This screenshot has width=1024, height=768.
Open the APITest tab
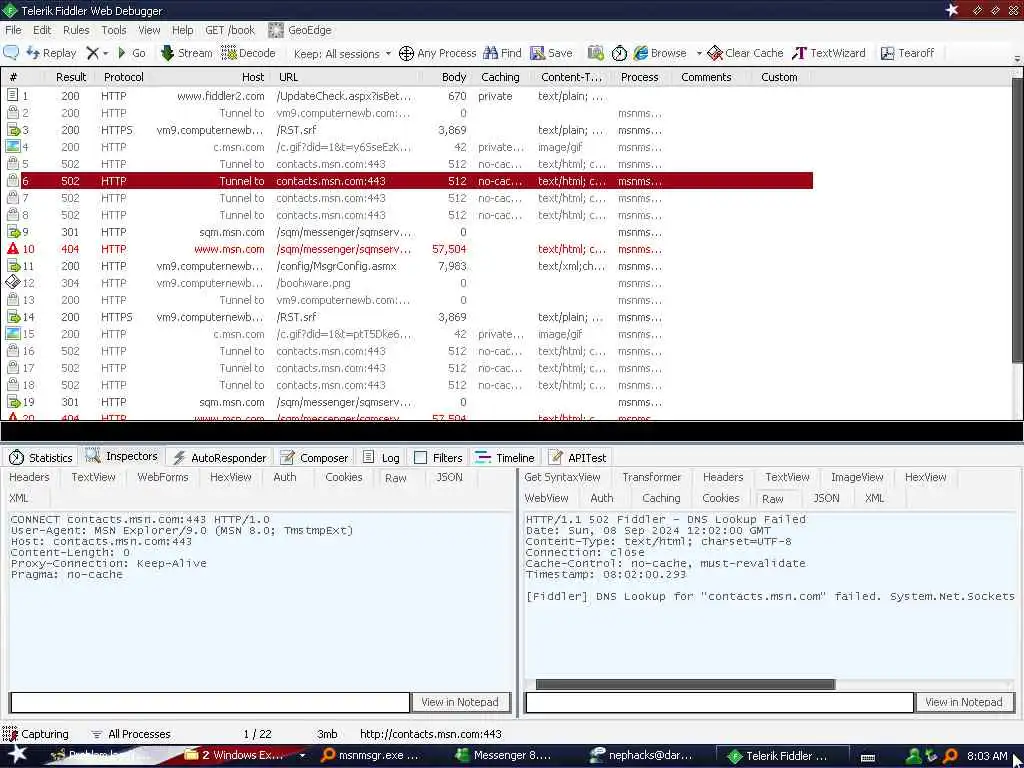click(577, 458)
